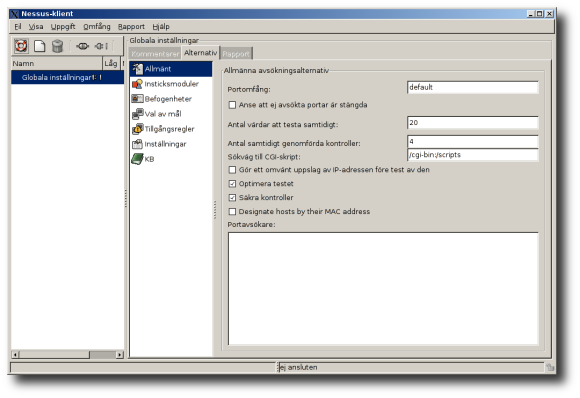Open the Rapport menu
This screenshot has width=580, height=398.
point(131,27)
